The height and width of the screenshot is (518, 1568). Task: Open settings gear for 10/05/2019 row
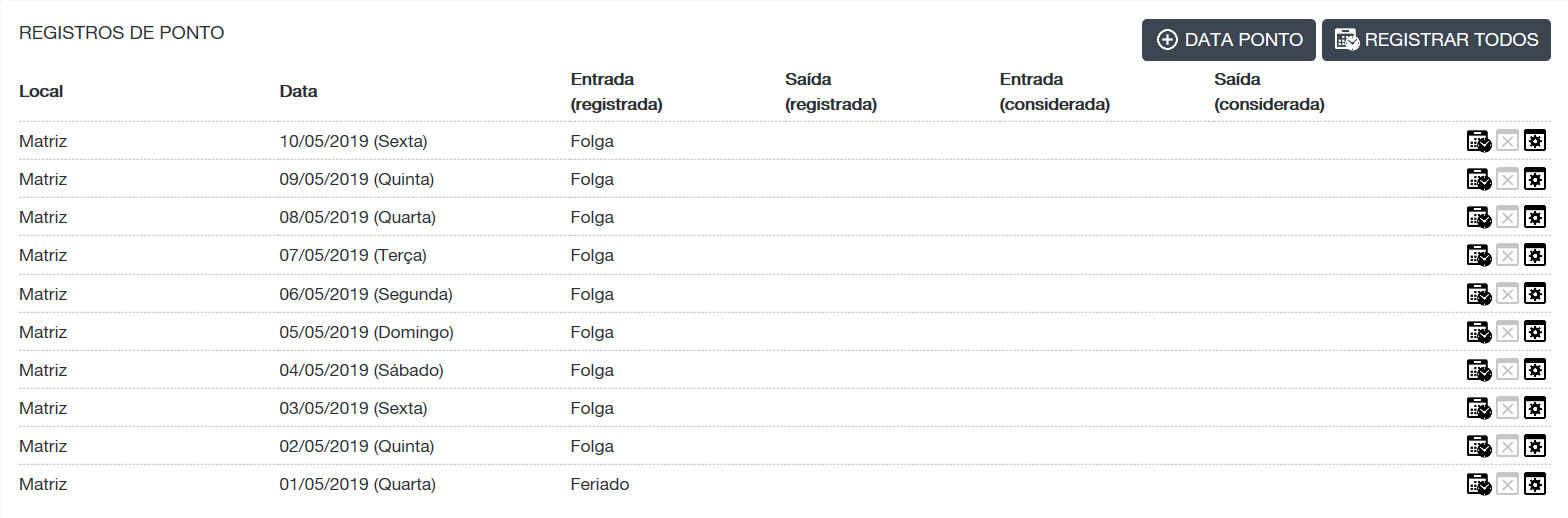click(1535, 142)
